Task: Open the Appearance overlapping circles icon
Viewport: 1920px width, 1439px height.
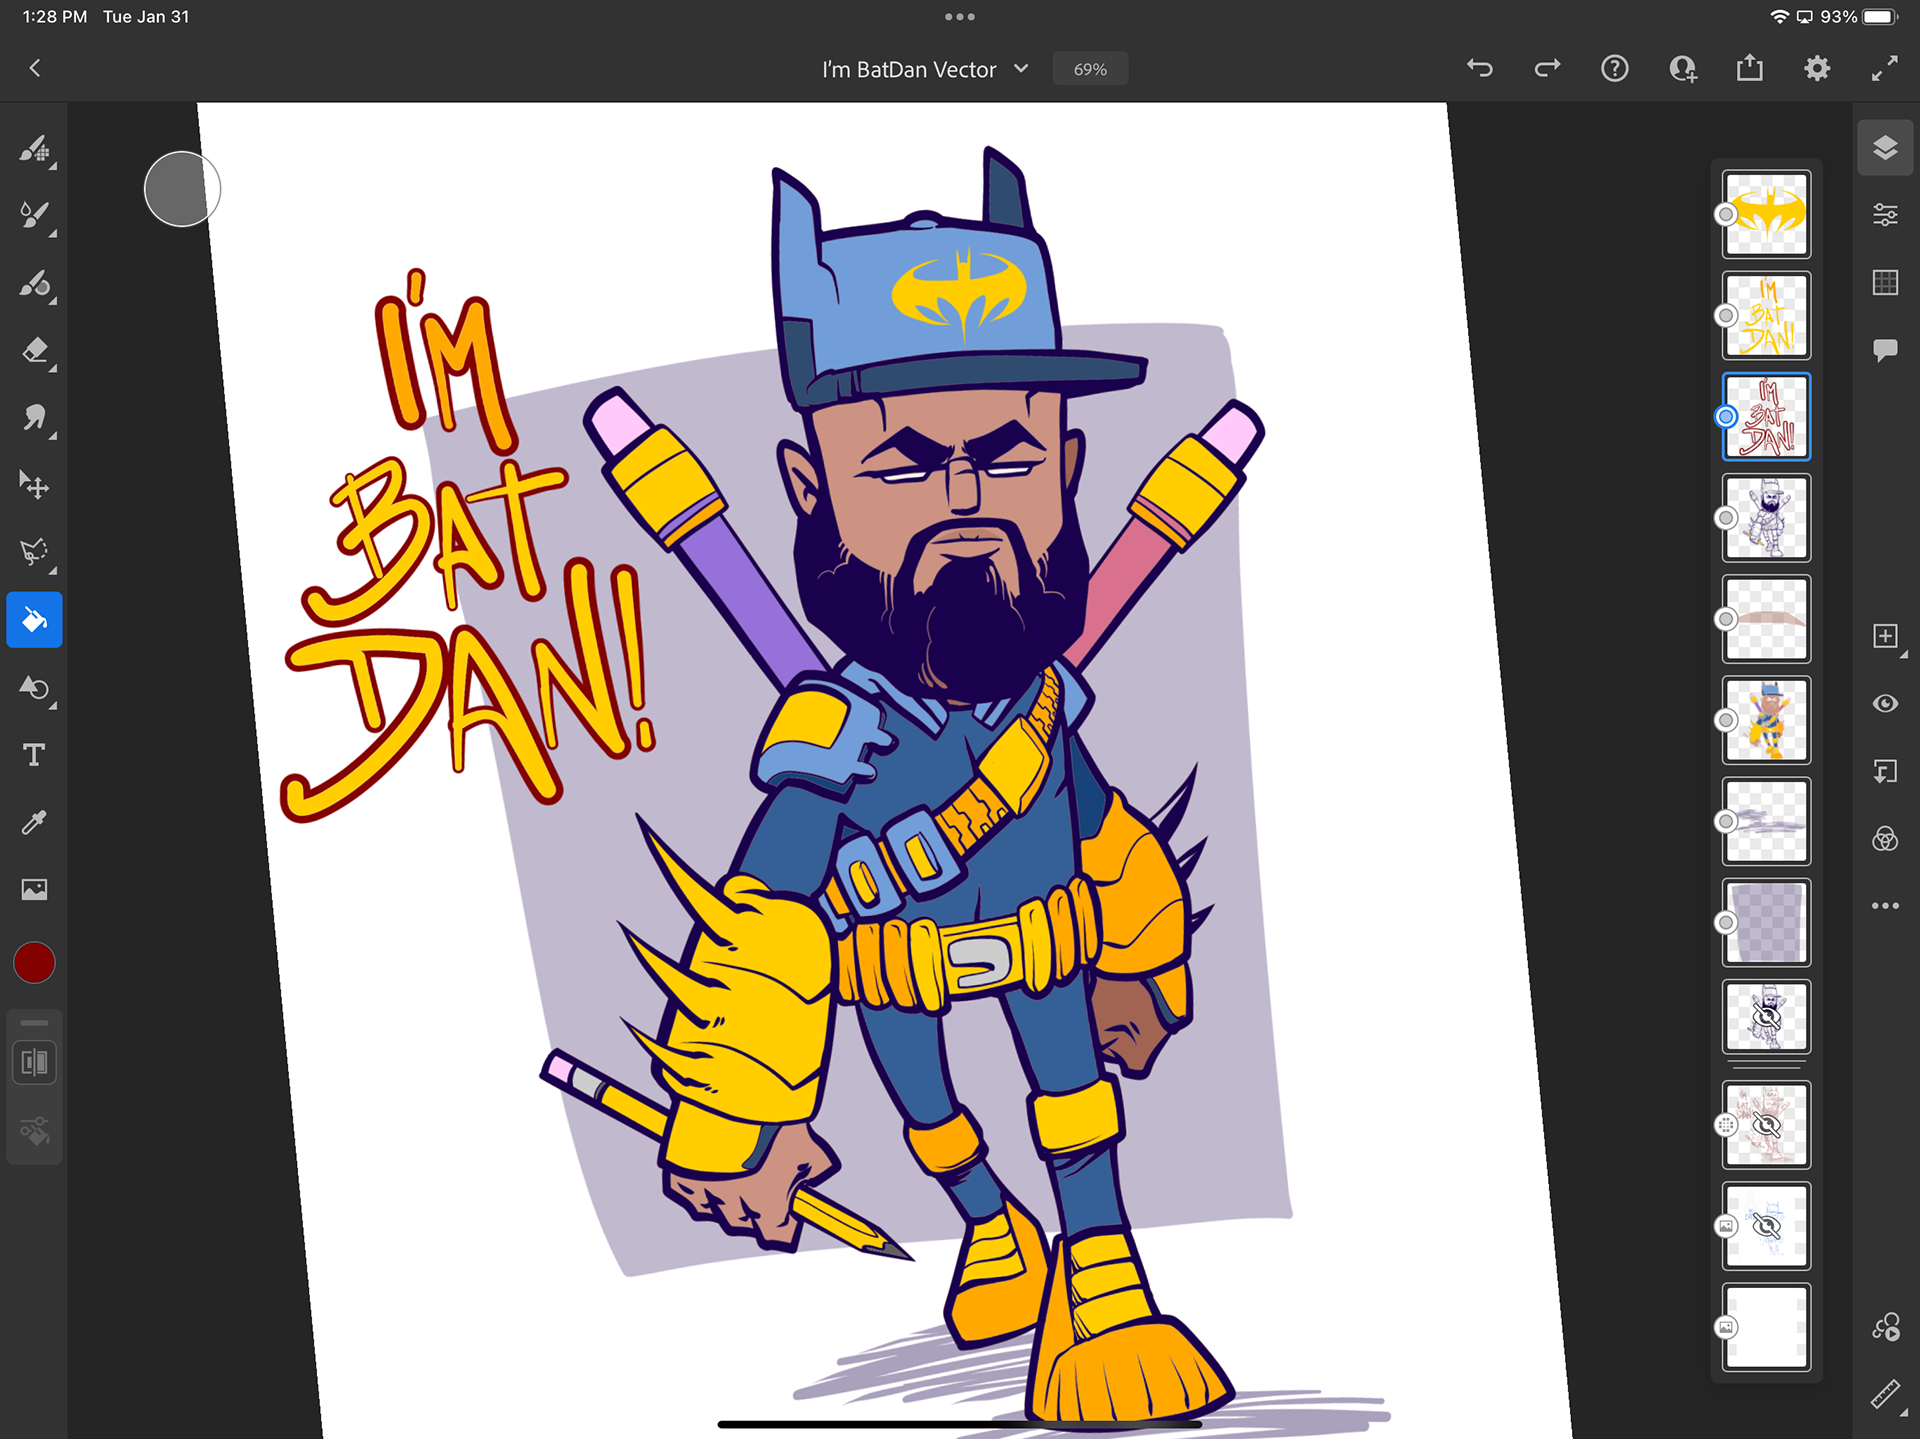Action: (x=1885, y=838)
